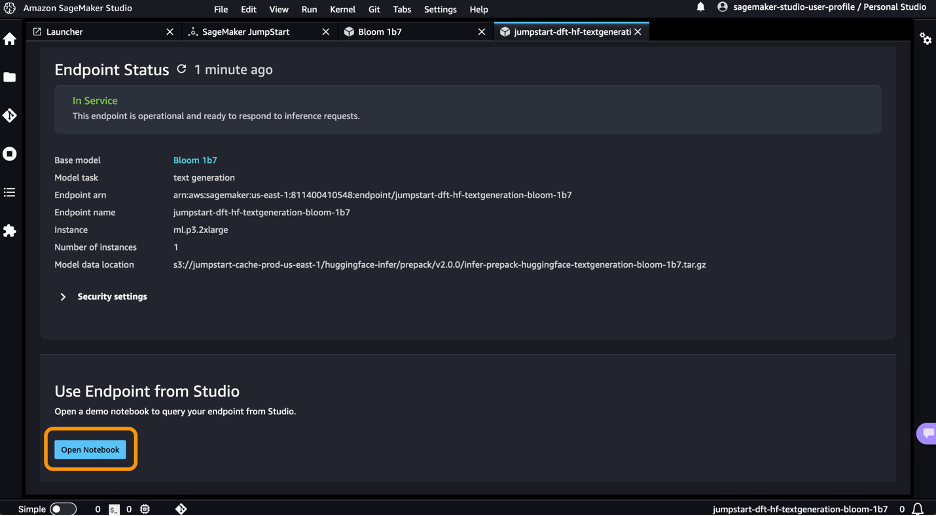Close the Bloom 1b7 tab

pos(482,32)
